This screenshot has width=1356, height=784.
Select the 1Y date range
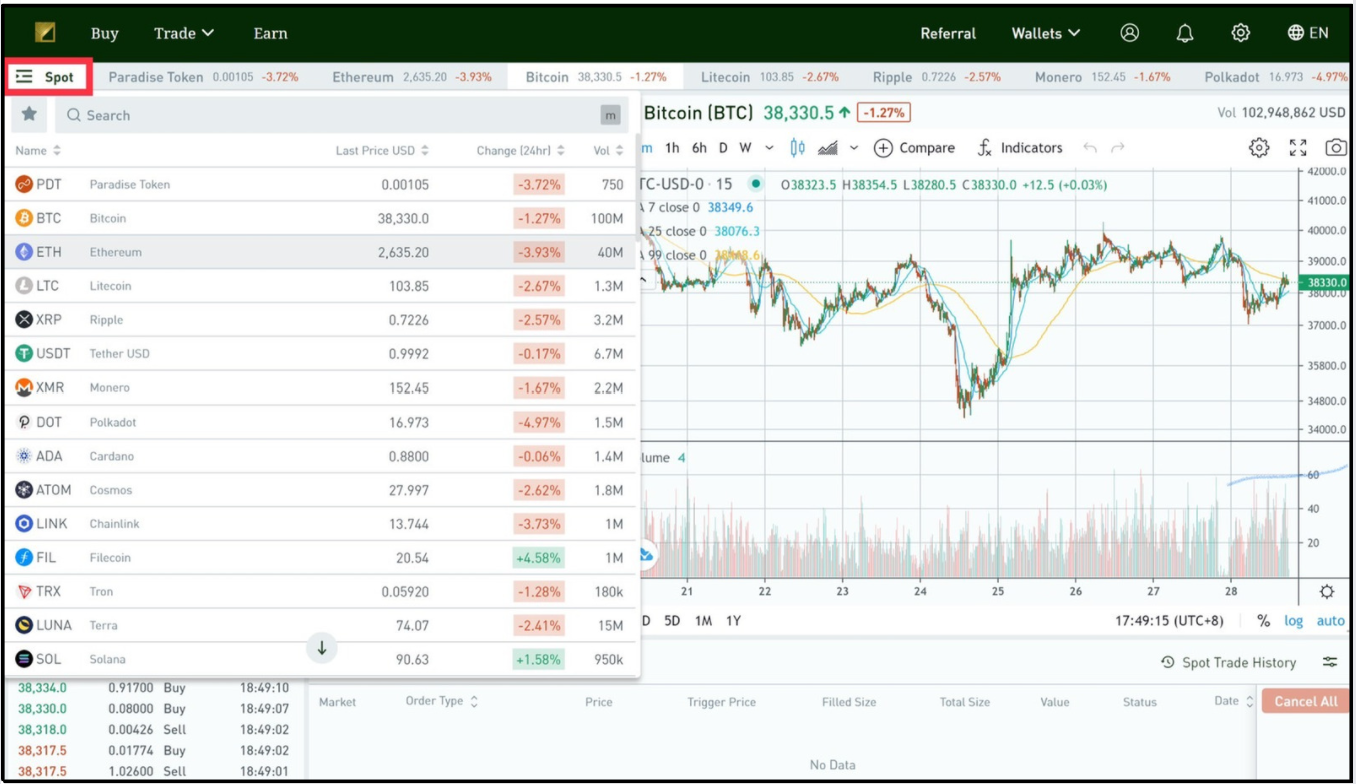(x=733, y=621)
